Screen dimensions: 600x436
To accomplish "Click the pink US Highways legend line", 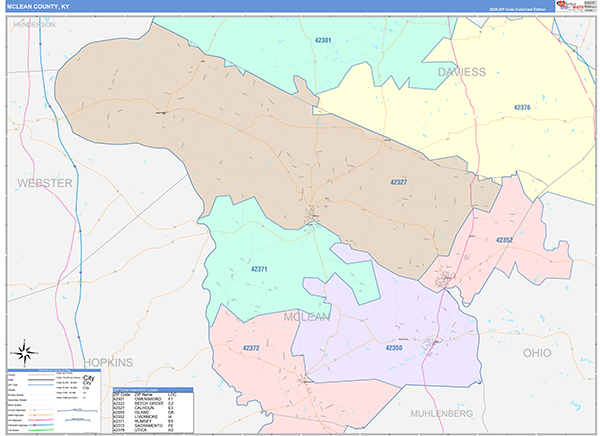I will point(41,420).
